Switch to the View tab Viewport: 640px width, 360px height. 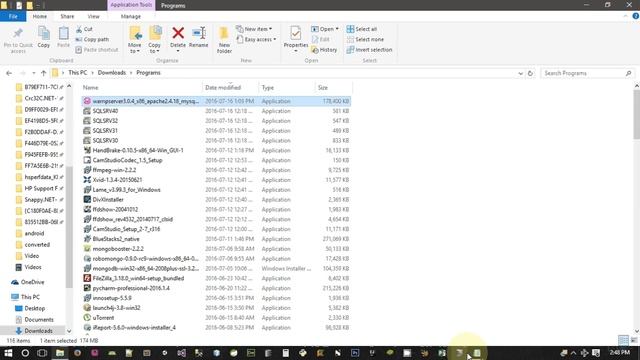(x=93, y=16)
